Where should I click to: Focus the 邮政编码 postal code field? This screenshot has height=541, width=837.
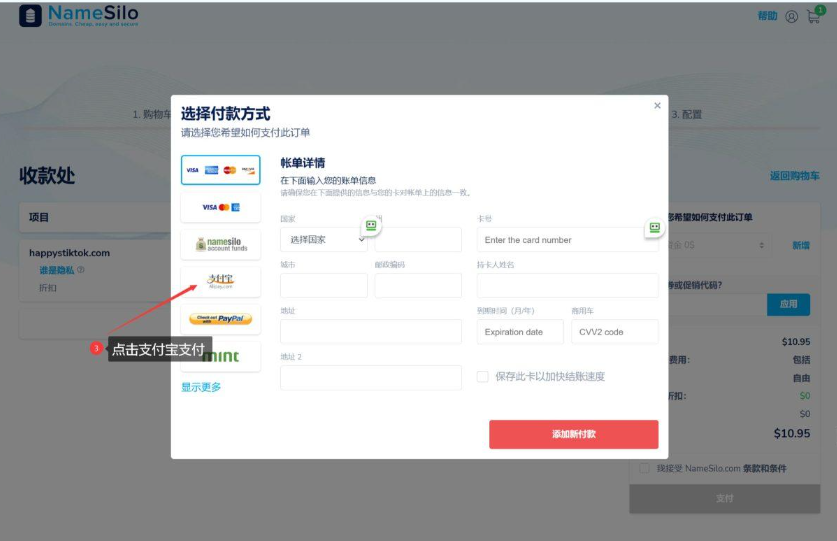tap(418, 286)
